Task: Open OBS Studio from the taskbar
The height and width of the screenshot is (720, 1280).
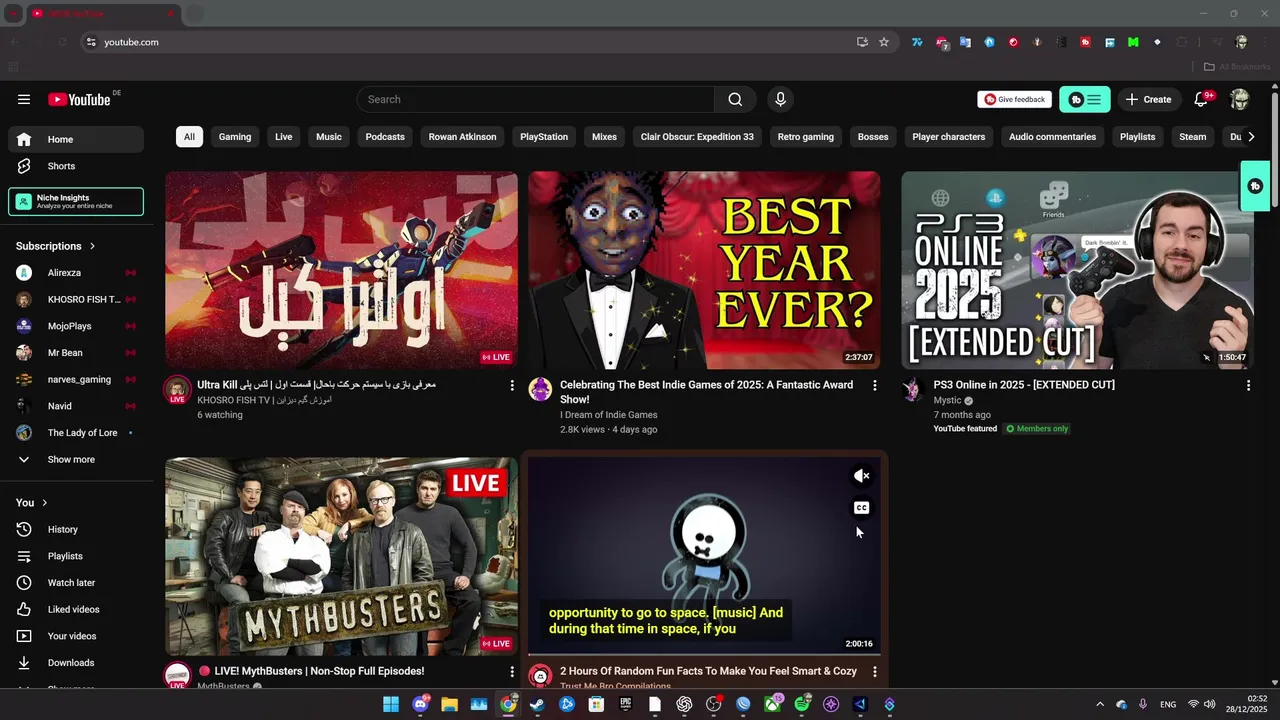Action: [713, 704]
